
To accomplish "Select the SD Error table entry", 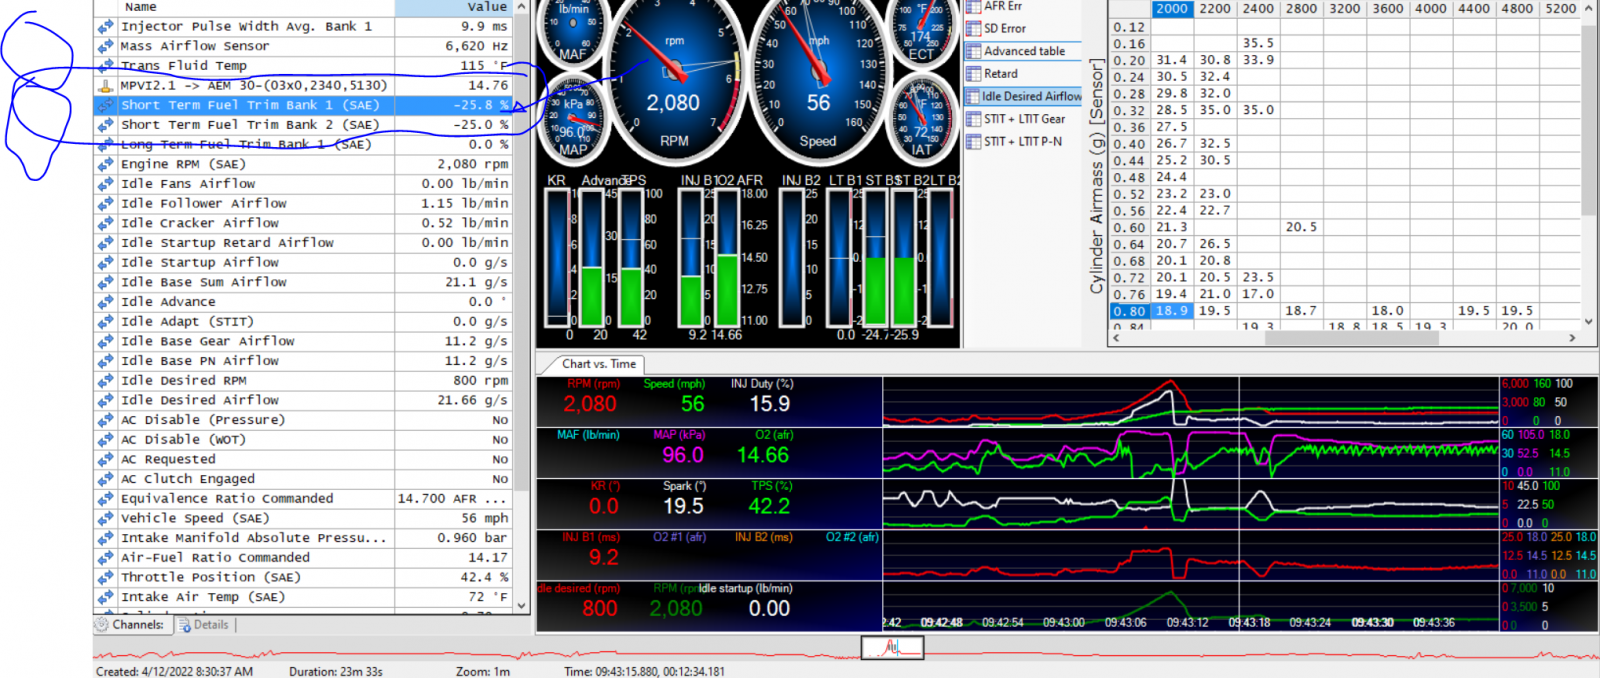I will tap(1005, 28).
